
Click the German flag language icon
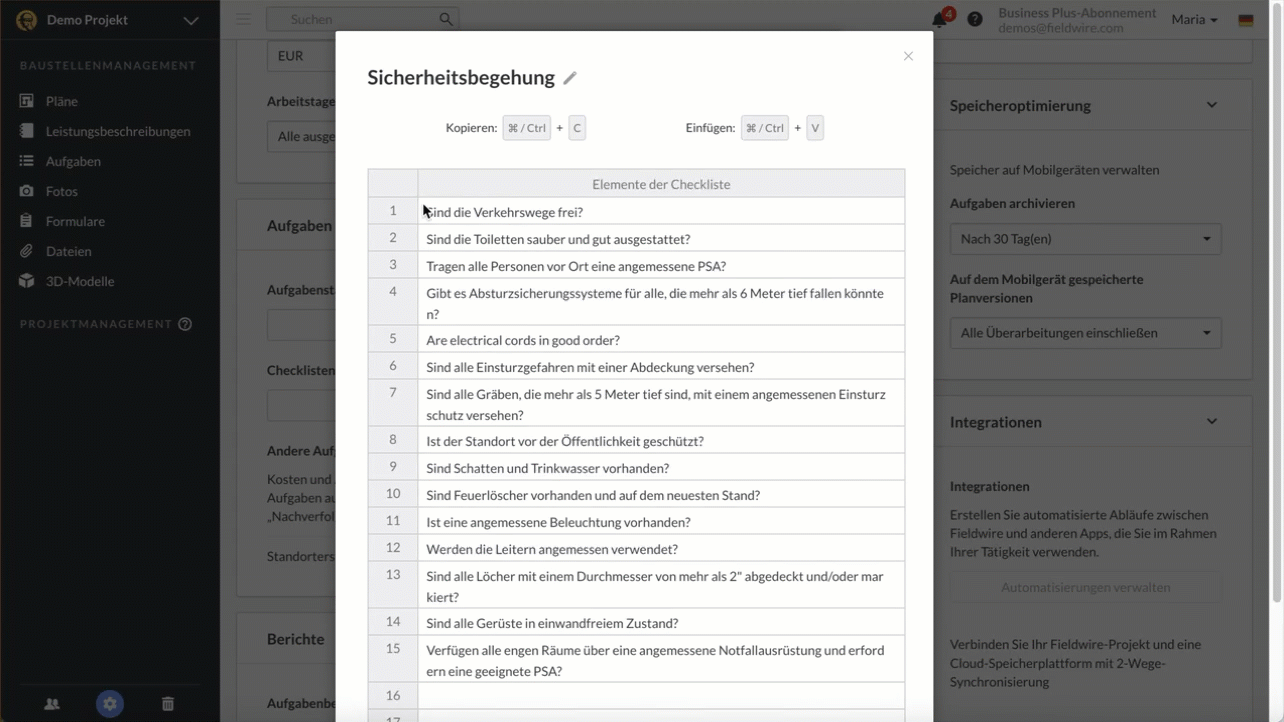point(1246,20)
